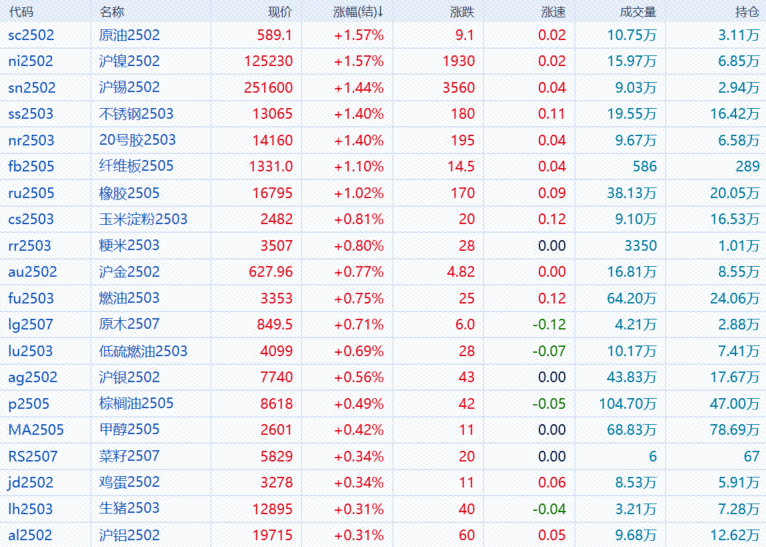The image size is (766, 547).
Task: Open contract code au2502
Action: (33, 272)
